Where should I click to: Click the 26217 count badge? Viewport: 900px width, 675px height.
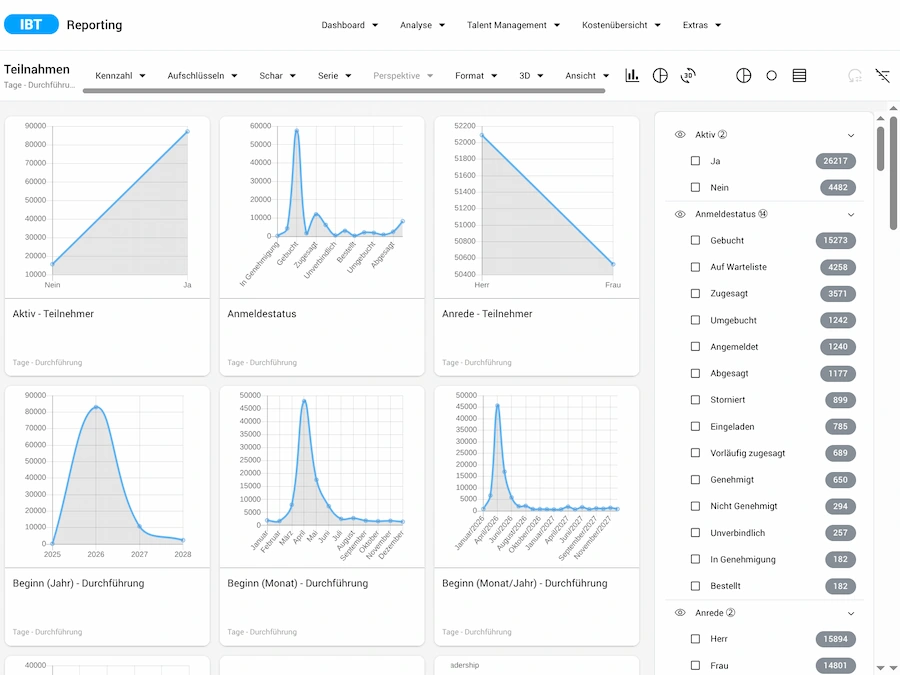835,161
